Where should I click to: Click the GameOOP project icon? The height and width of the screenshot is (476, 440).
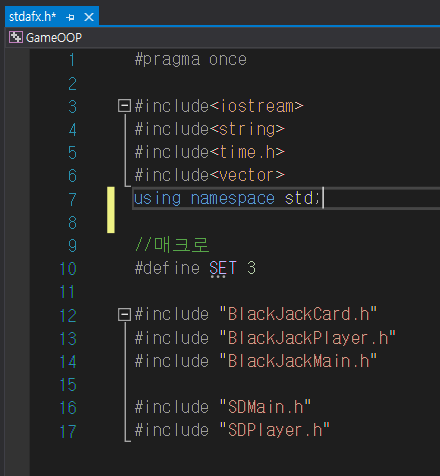(16, 37)
